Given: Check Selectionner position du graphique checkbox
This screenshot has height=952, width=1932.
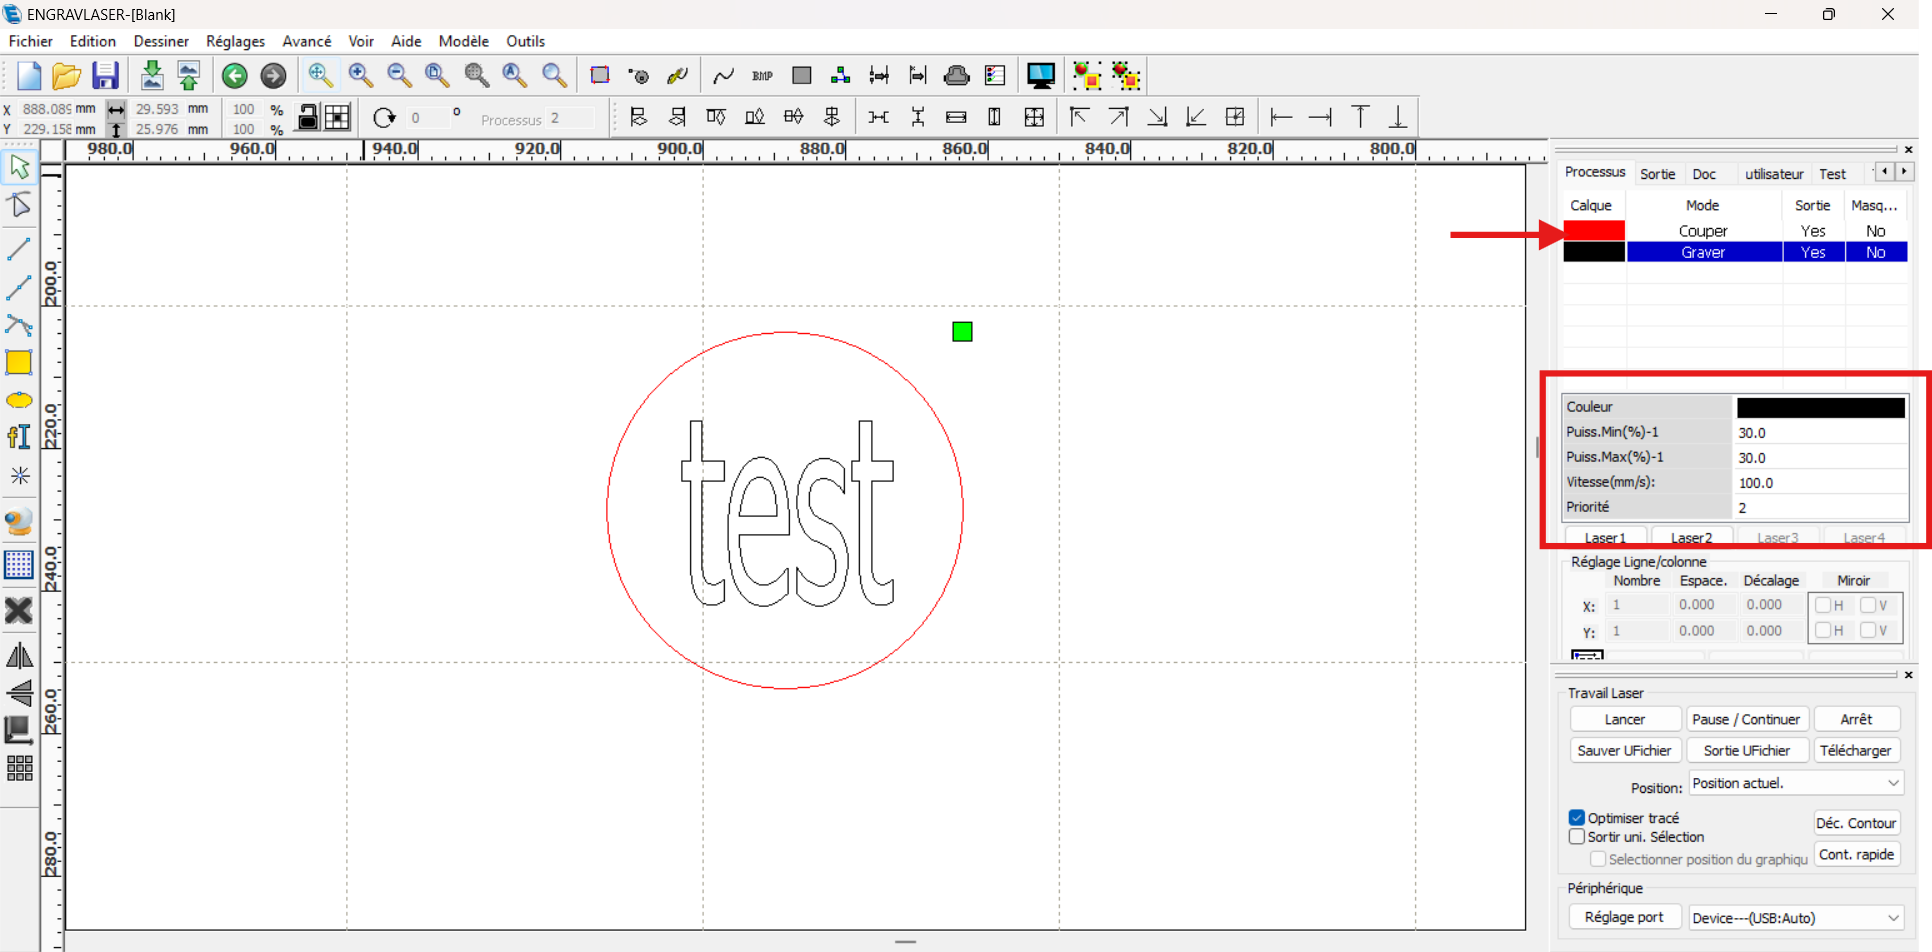Looking at the screenshot, I should (x=1598, y=859).
